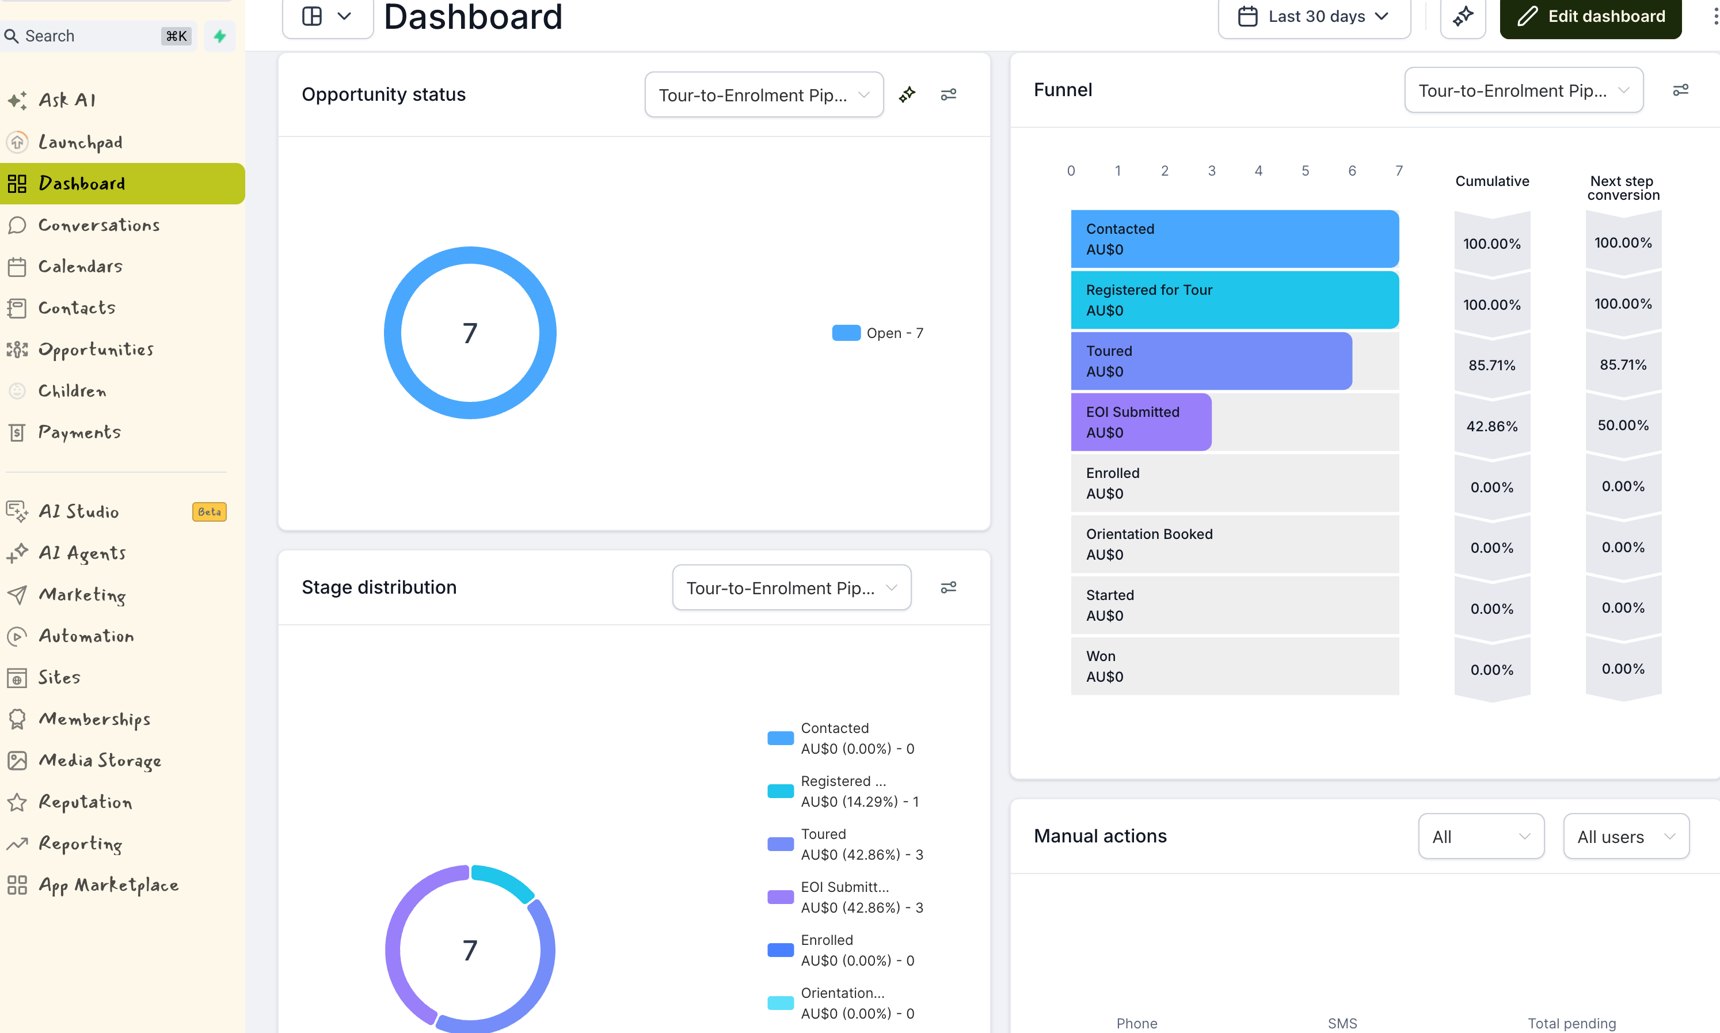This screenshot has width=1720, height=1033.
Task: Click the Marketing paper plane icon
Action: [x=17, y=595]
